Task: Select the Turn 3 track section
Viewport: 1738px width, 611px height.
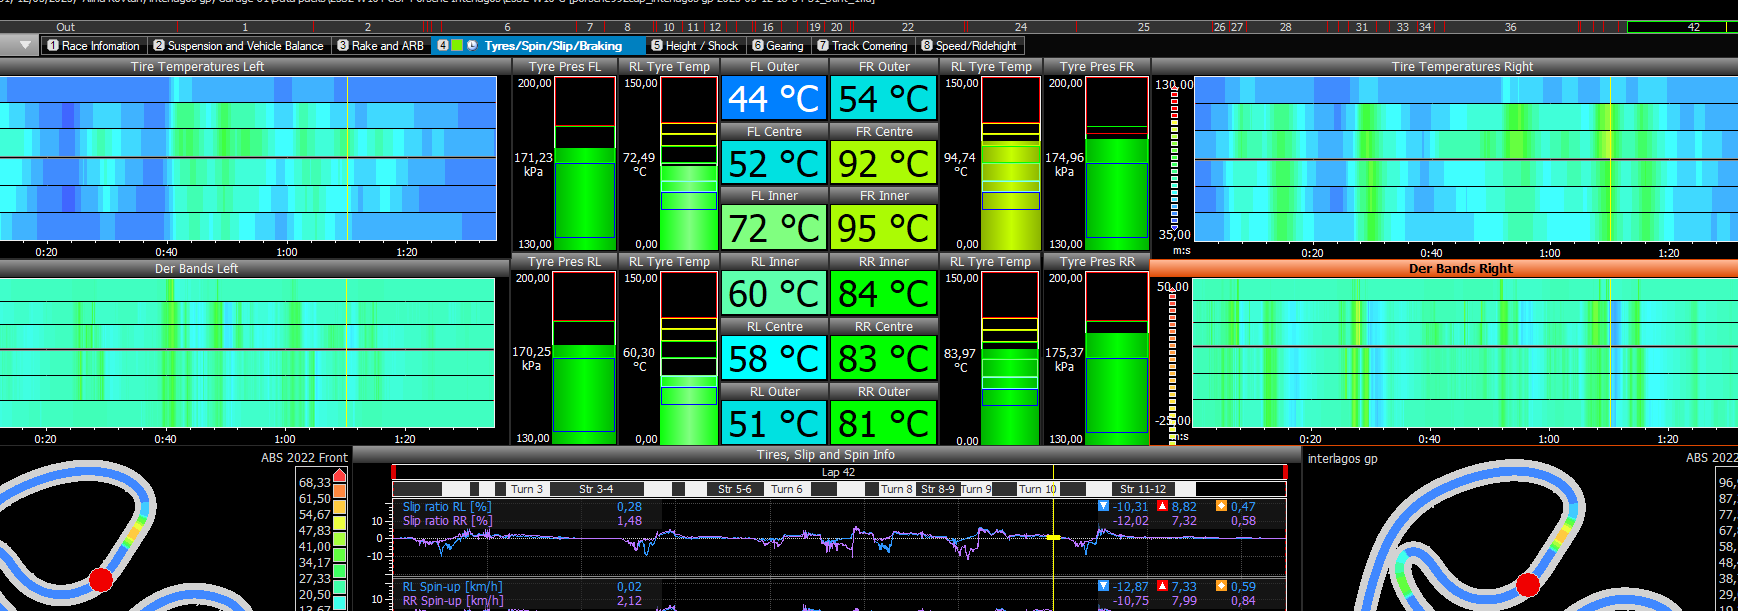Action: coord(526,489)
